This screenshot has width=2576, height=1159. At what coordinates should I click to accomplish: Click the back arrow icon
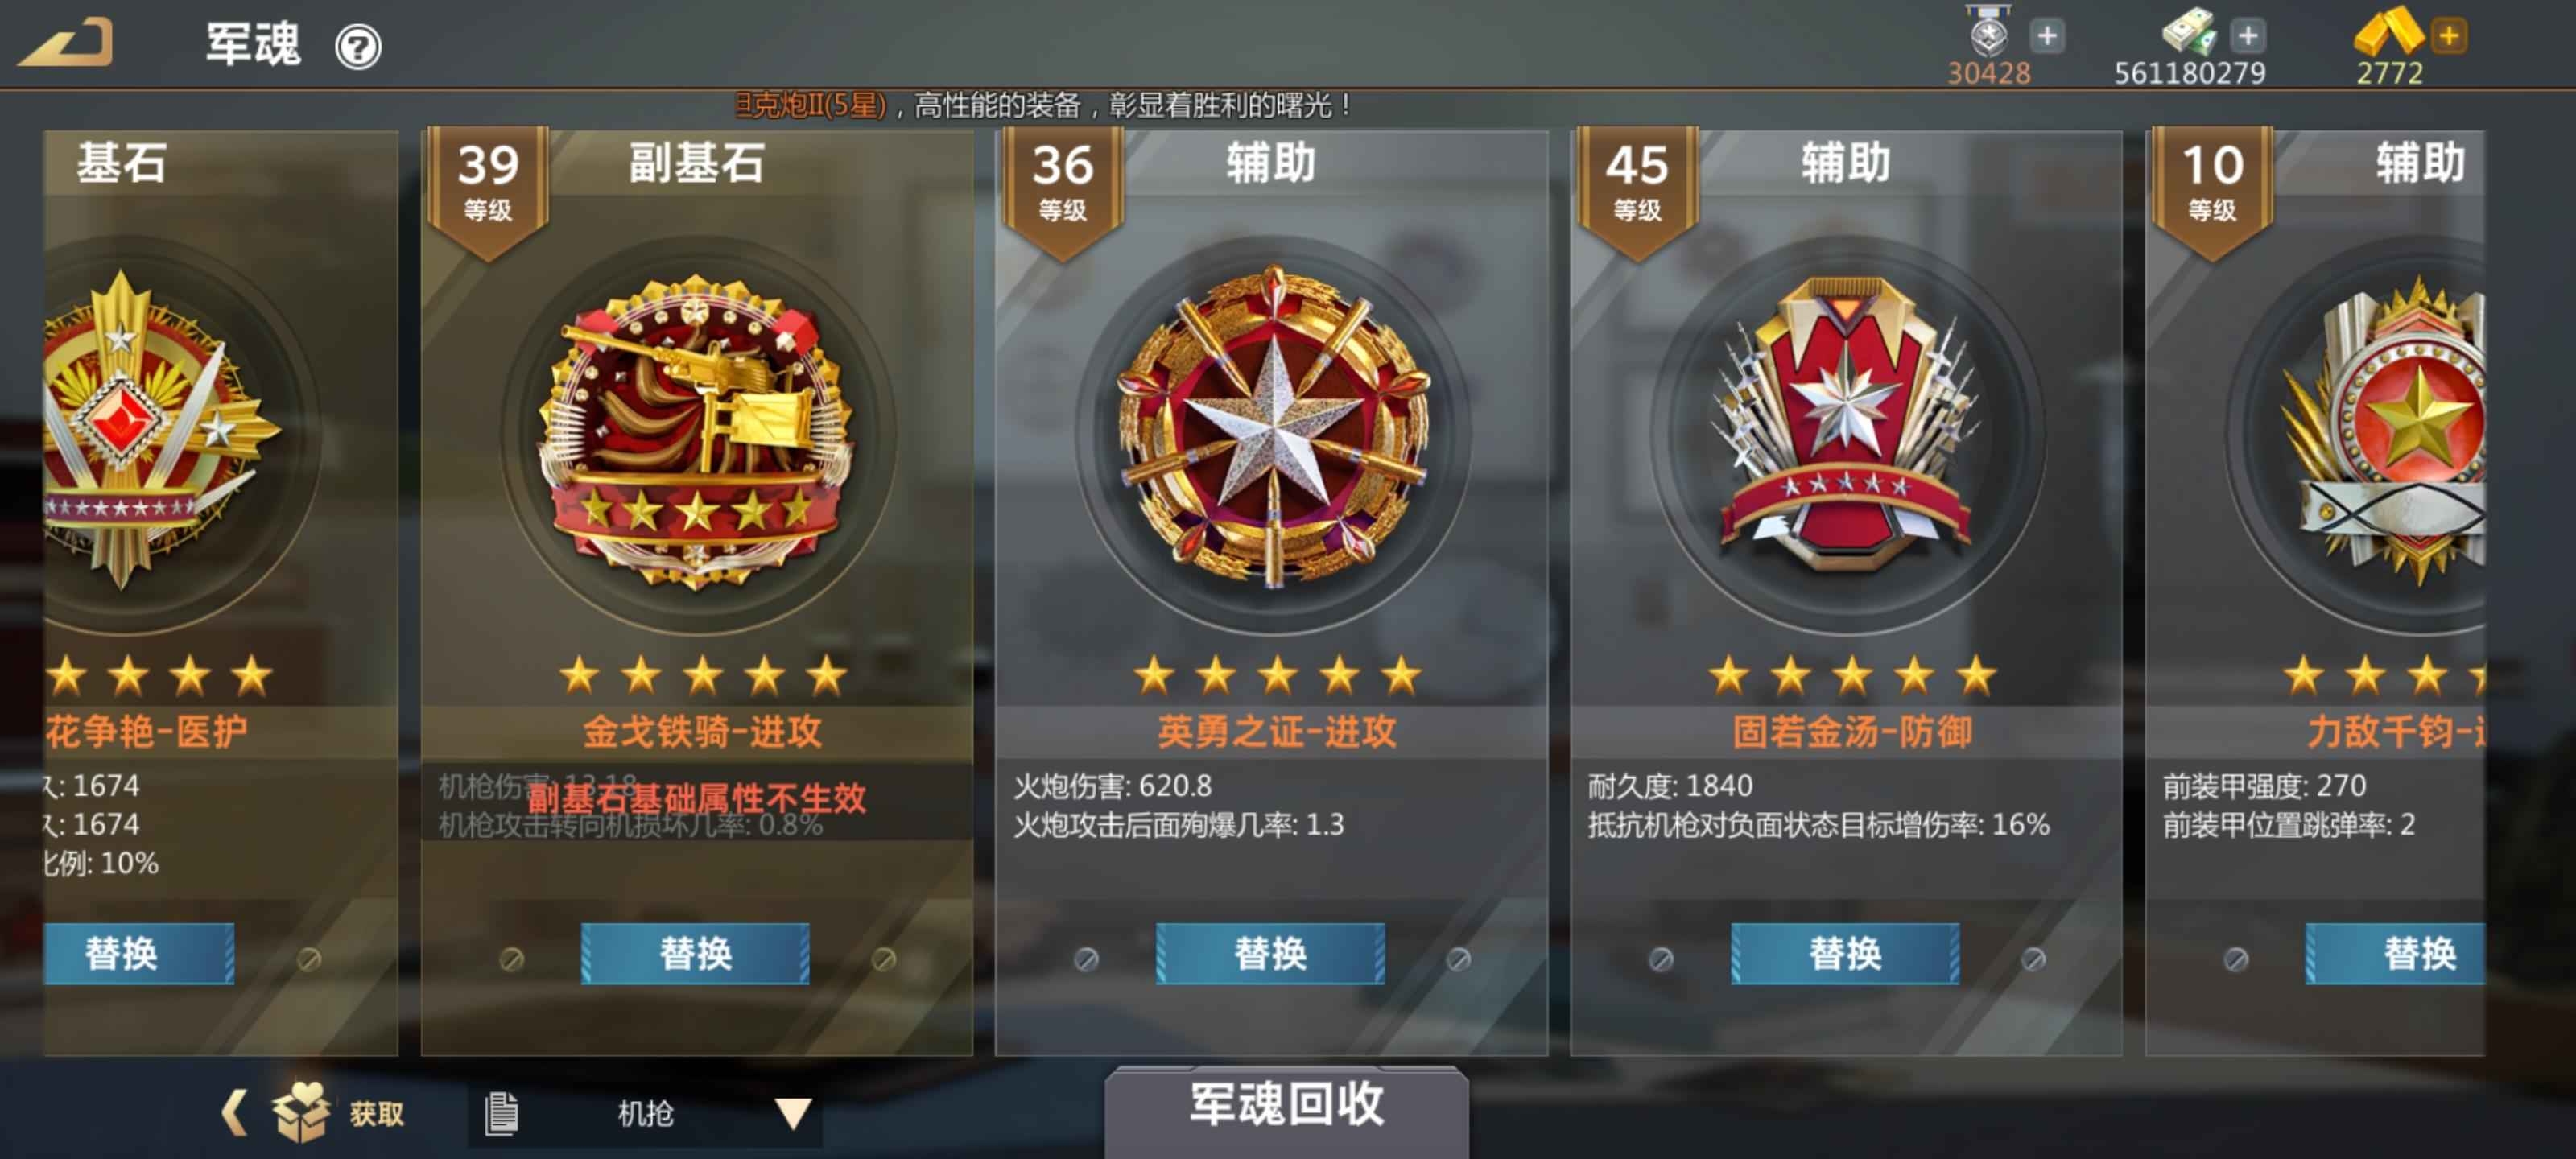pyautogui.click(x=66, y=43)
